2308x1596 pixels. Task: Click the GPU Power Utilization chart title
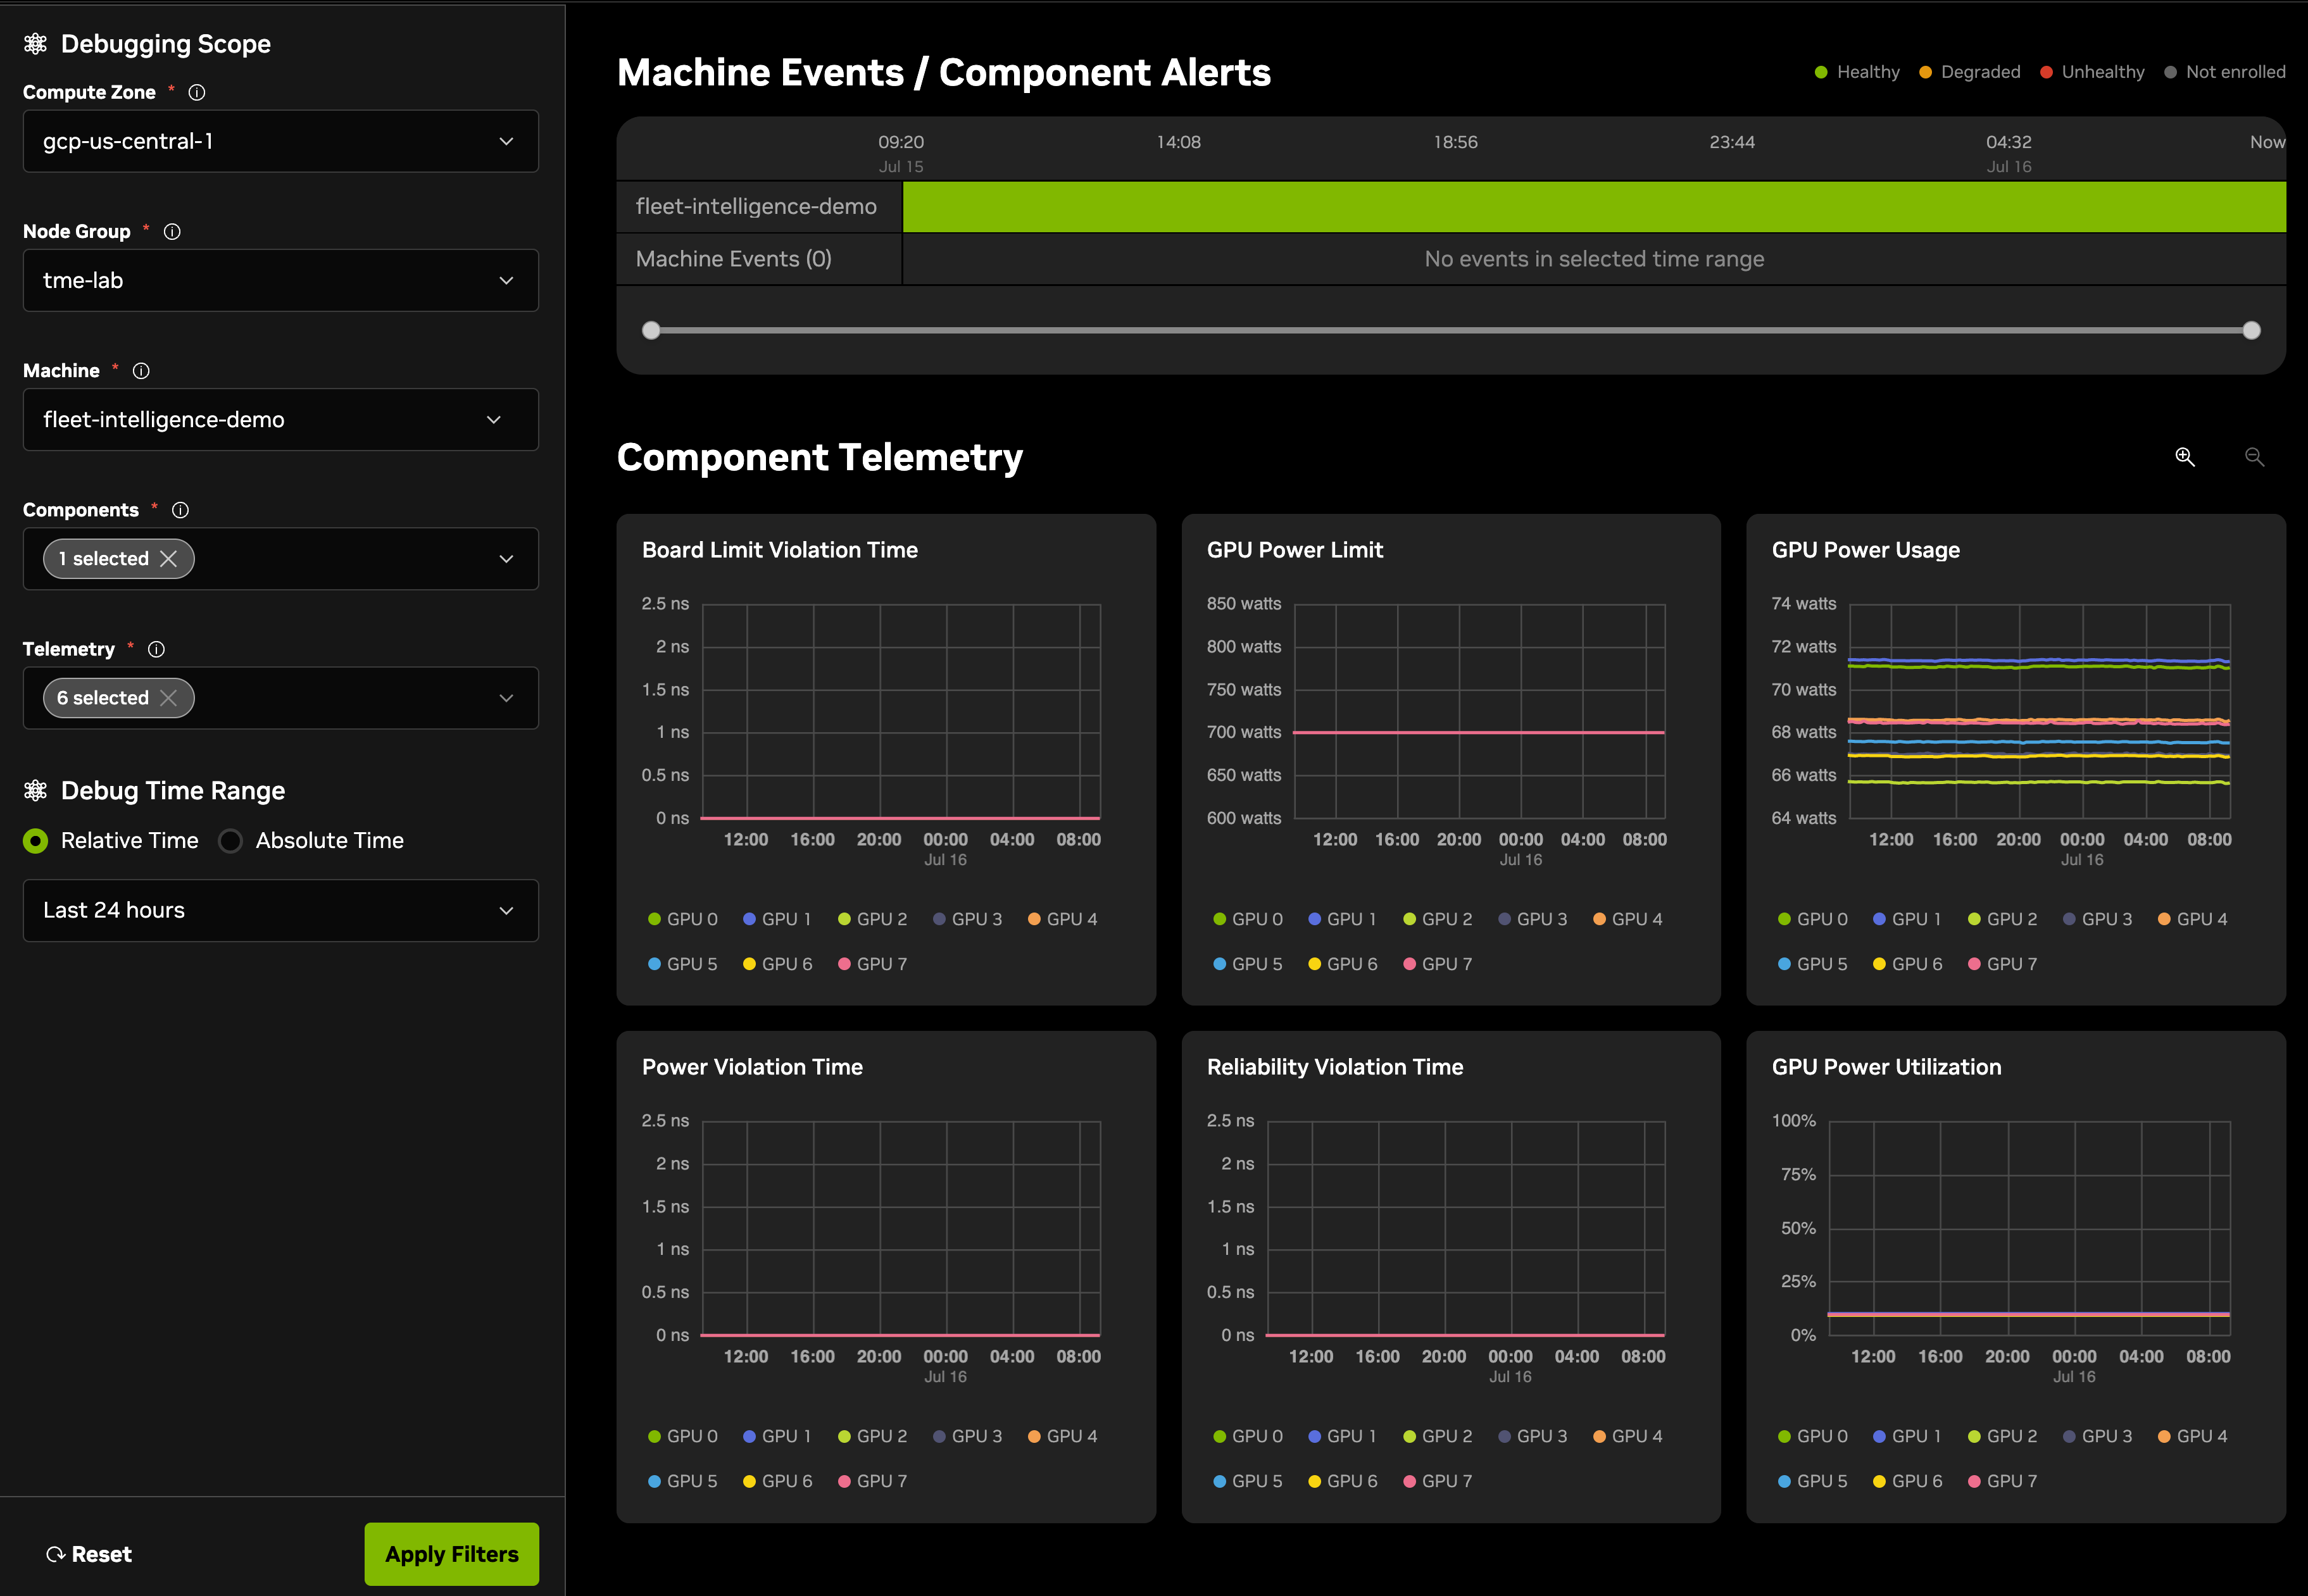[1887, 1067]
